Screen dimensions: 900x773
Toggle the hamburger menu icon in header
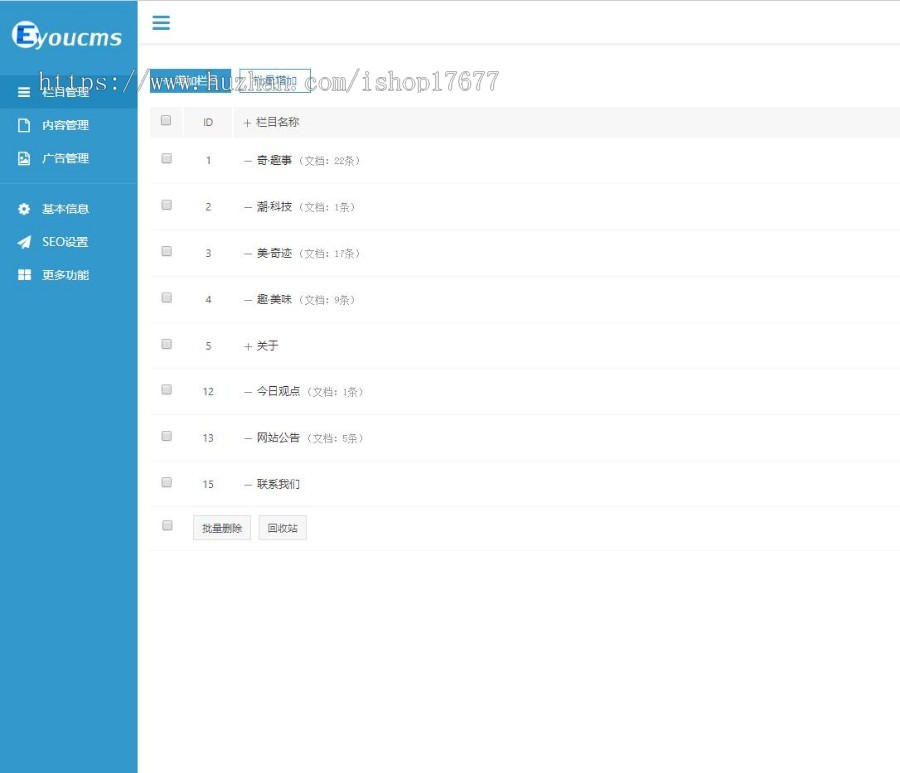pos(161,22)
